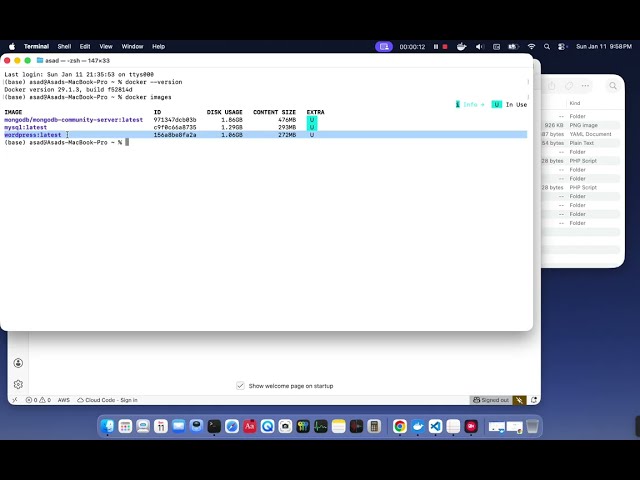The width and height of the screenshot is (640, 480).
Task: Click the battery status icon
Action: (513, 47)
